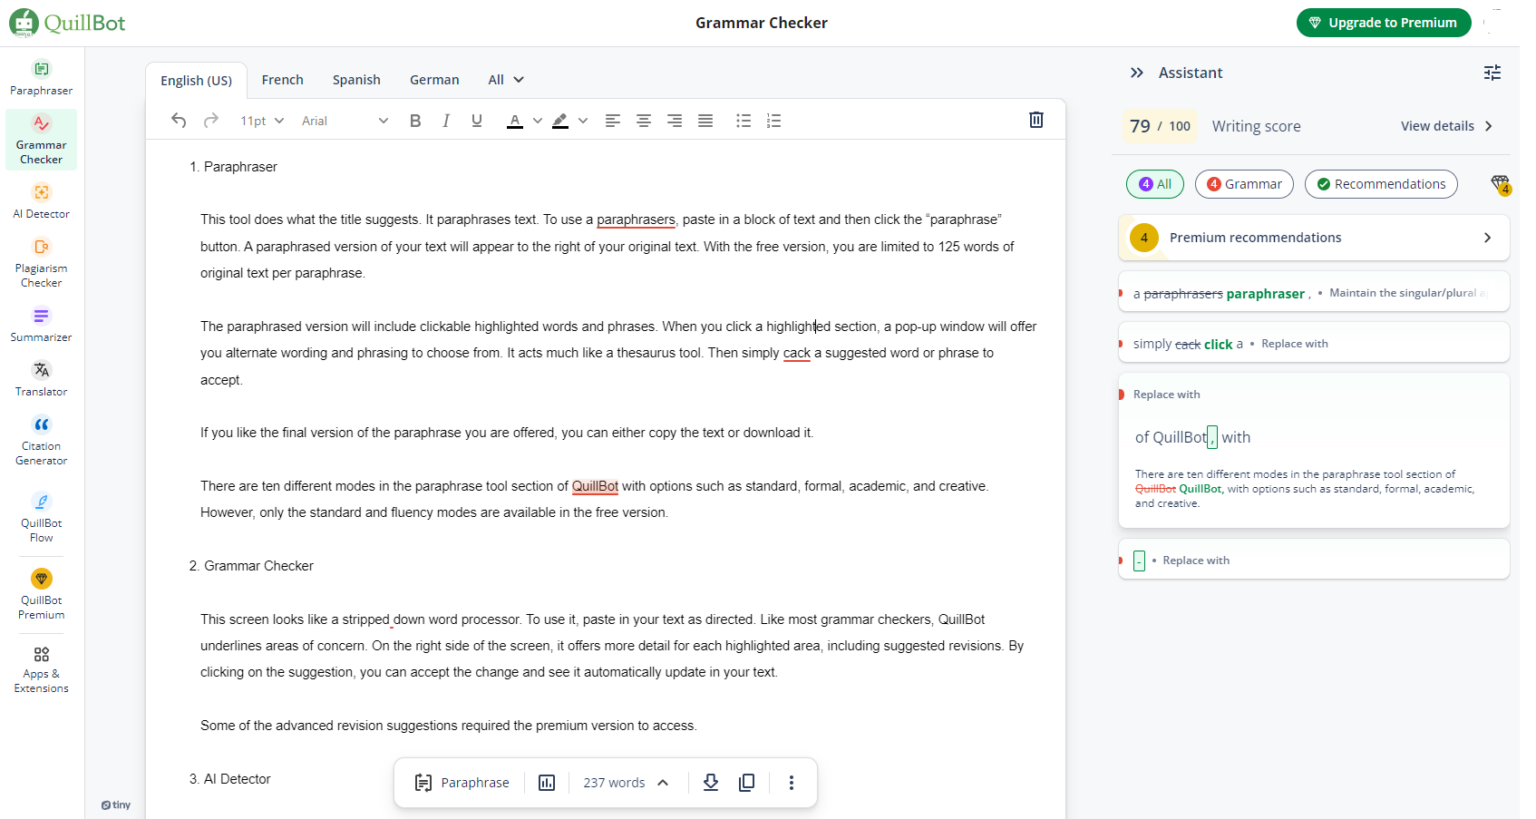
Task: Switch to the Spanish language tab
Action: (356, 80)
